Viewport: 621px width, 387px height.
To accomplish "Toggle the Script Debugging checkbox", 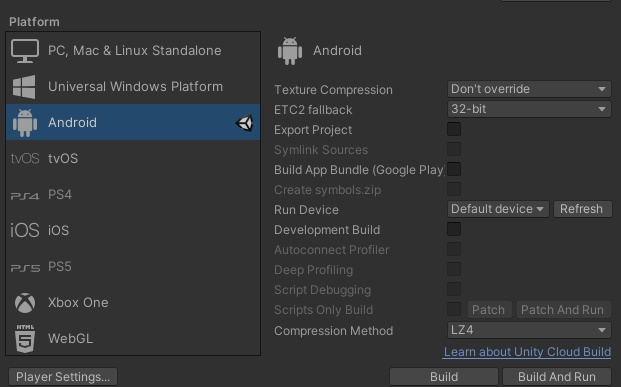I will pos(454,289).
